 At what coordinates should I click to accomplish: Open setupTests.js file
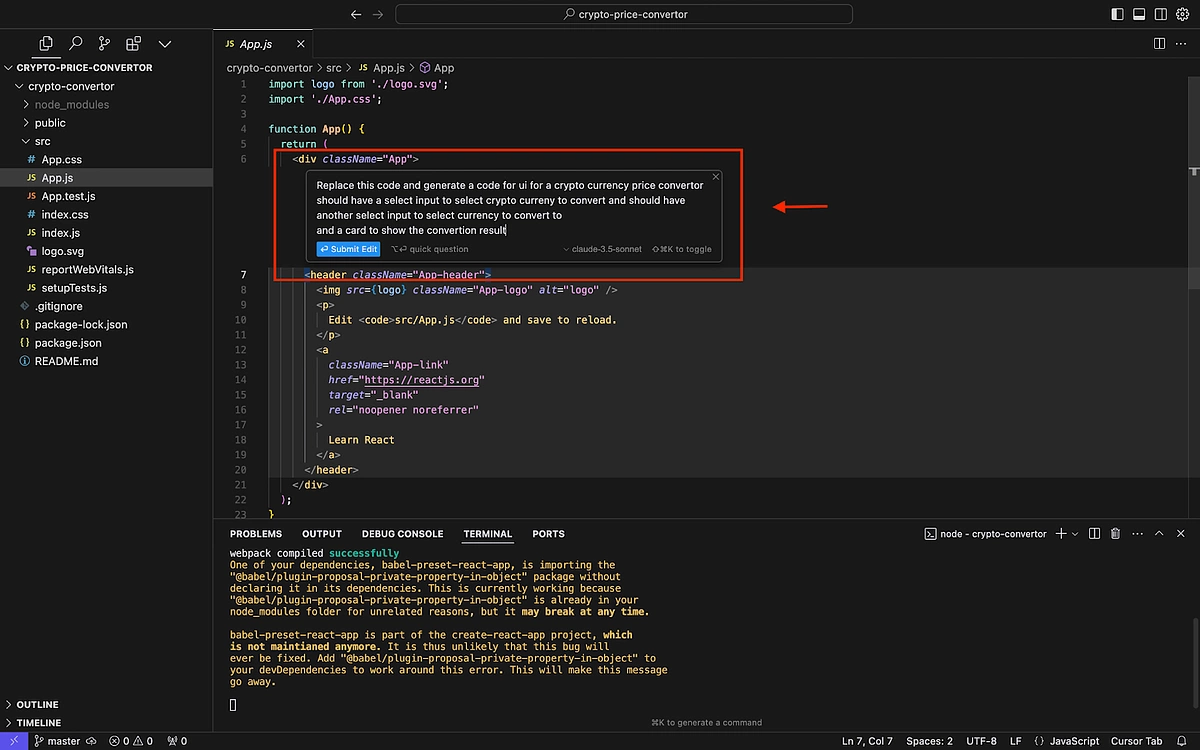[x=74, y=288]
